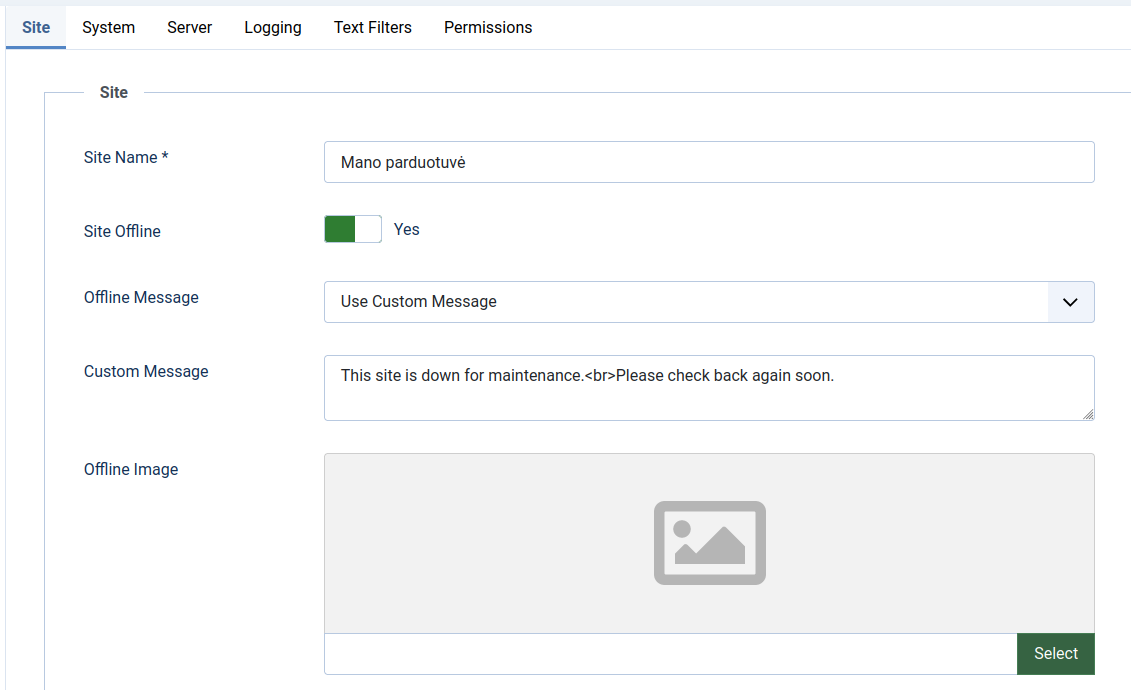The width and height of the screenshot is (1131, 690).
Task: Turn off the Site Offline switch
Action: 353,230
